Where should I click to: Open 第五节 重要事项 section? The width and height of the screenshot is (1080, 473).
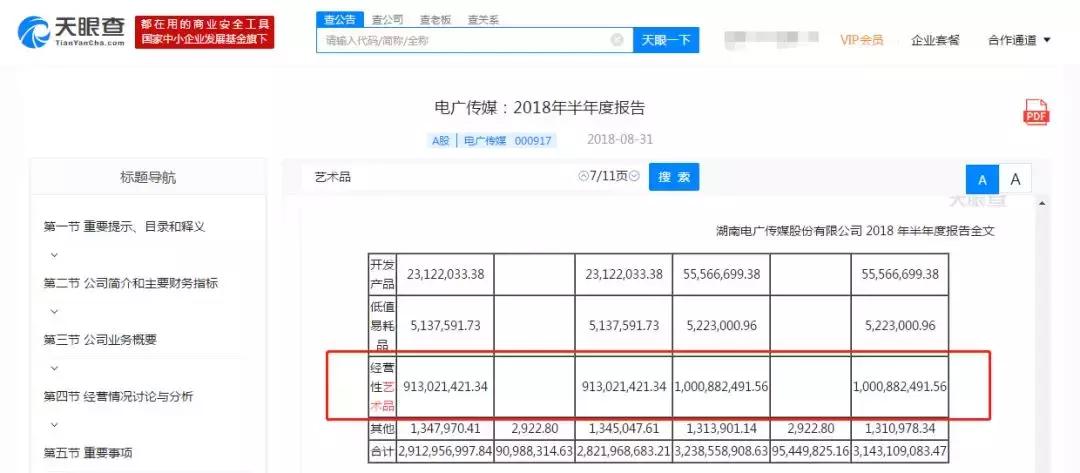tap(88, 453)
